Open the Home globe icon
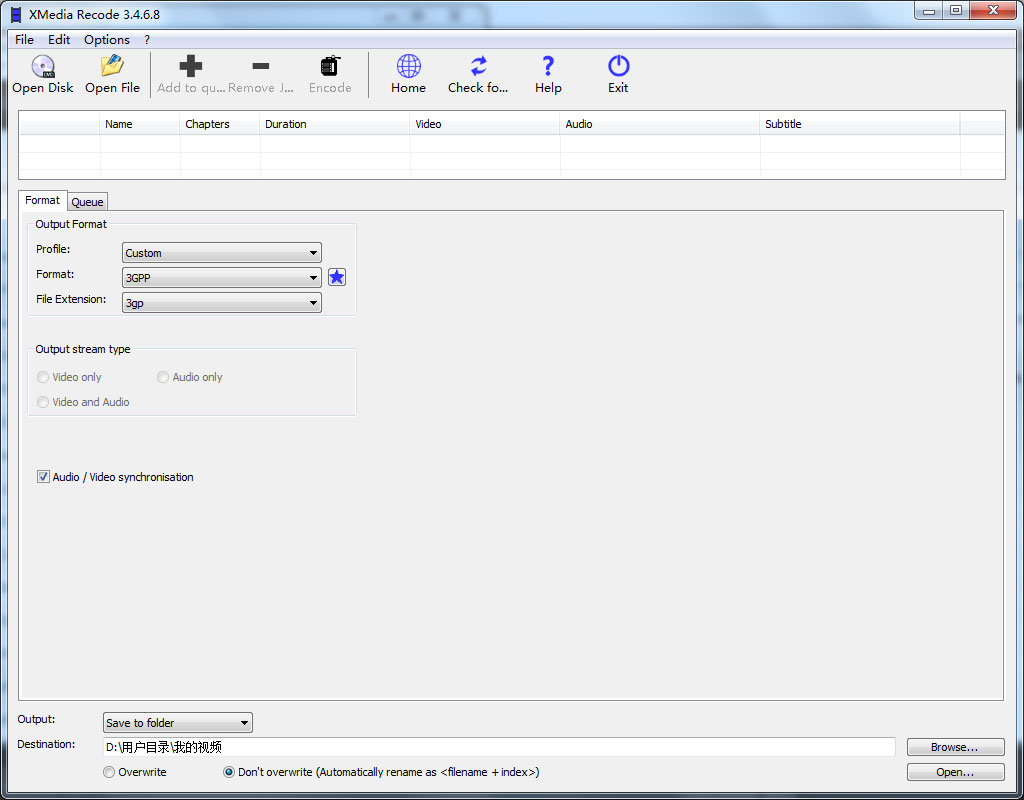This screenshot has width=1024, height=800. [408, 67]
